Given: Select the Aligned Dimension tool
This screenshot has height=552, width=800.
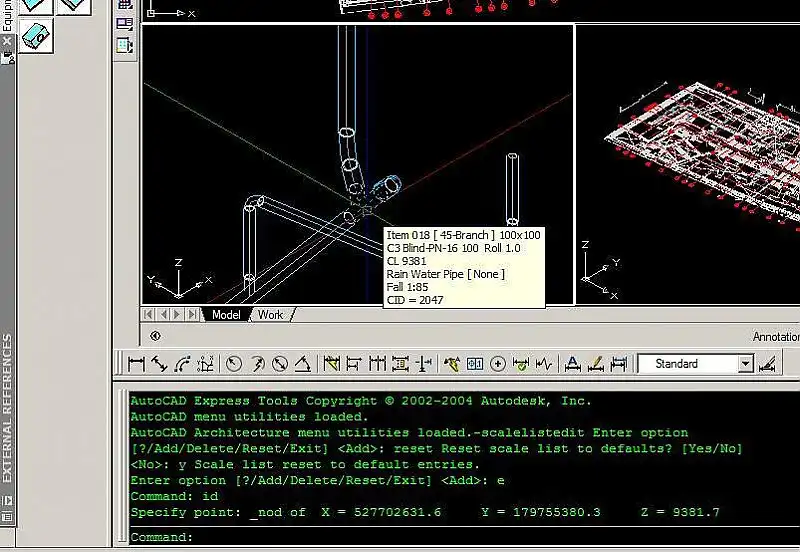Looking at the screenshot, I should (x=159, y=364).
